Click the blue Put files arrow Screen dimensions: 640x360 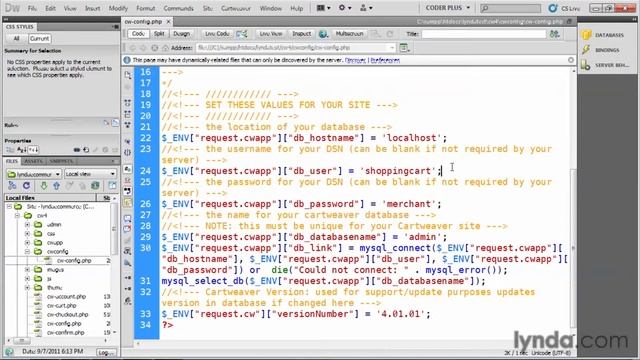click(56, 186)
